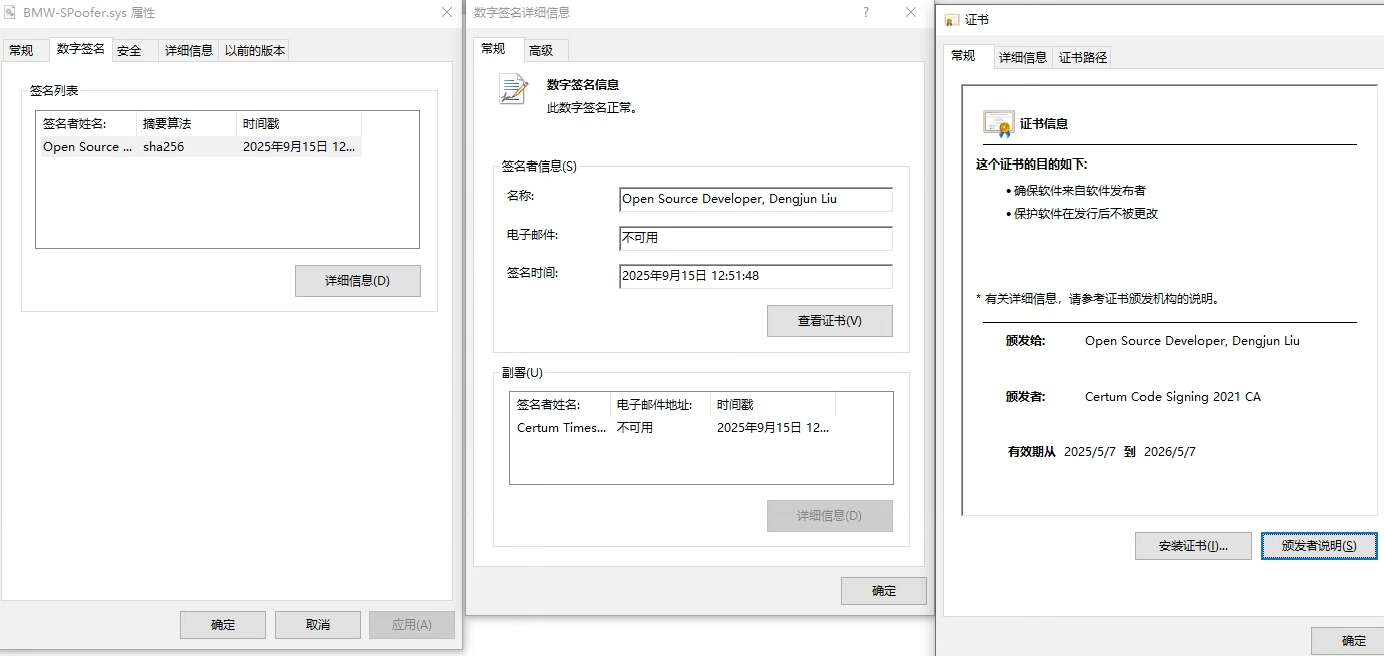Image resolution: width=1384 pixels, height=656 pixels.
Task: Click 取消 in properties window
Action: click(x=318, y=625)
